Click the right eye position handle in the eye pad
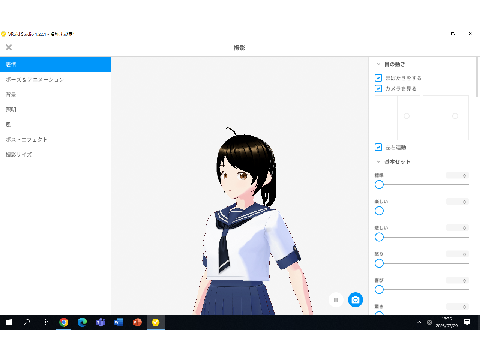The height and width of the screenshot is (360, 480). pos(455,116)
